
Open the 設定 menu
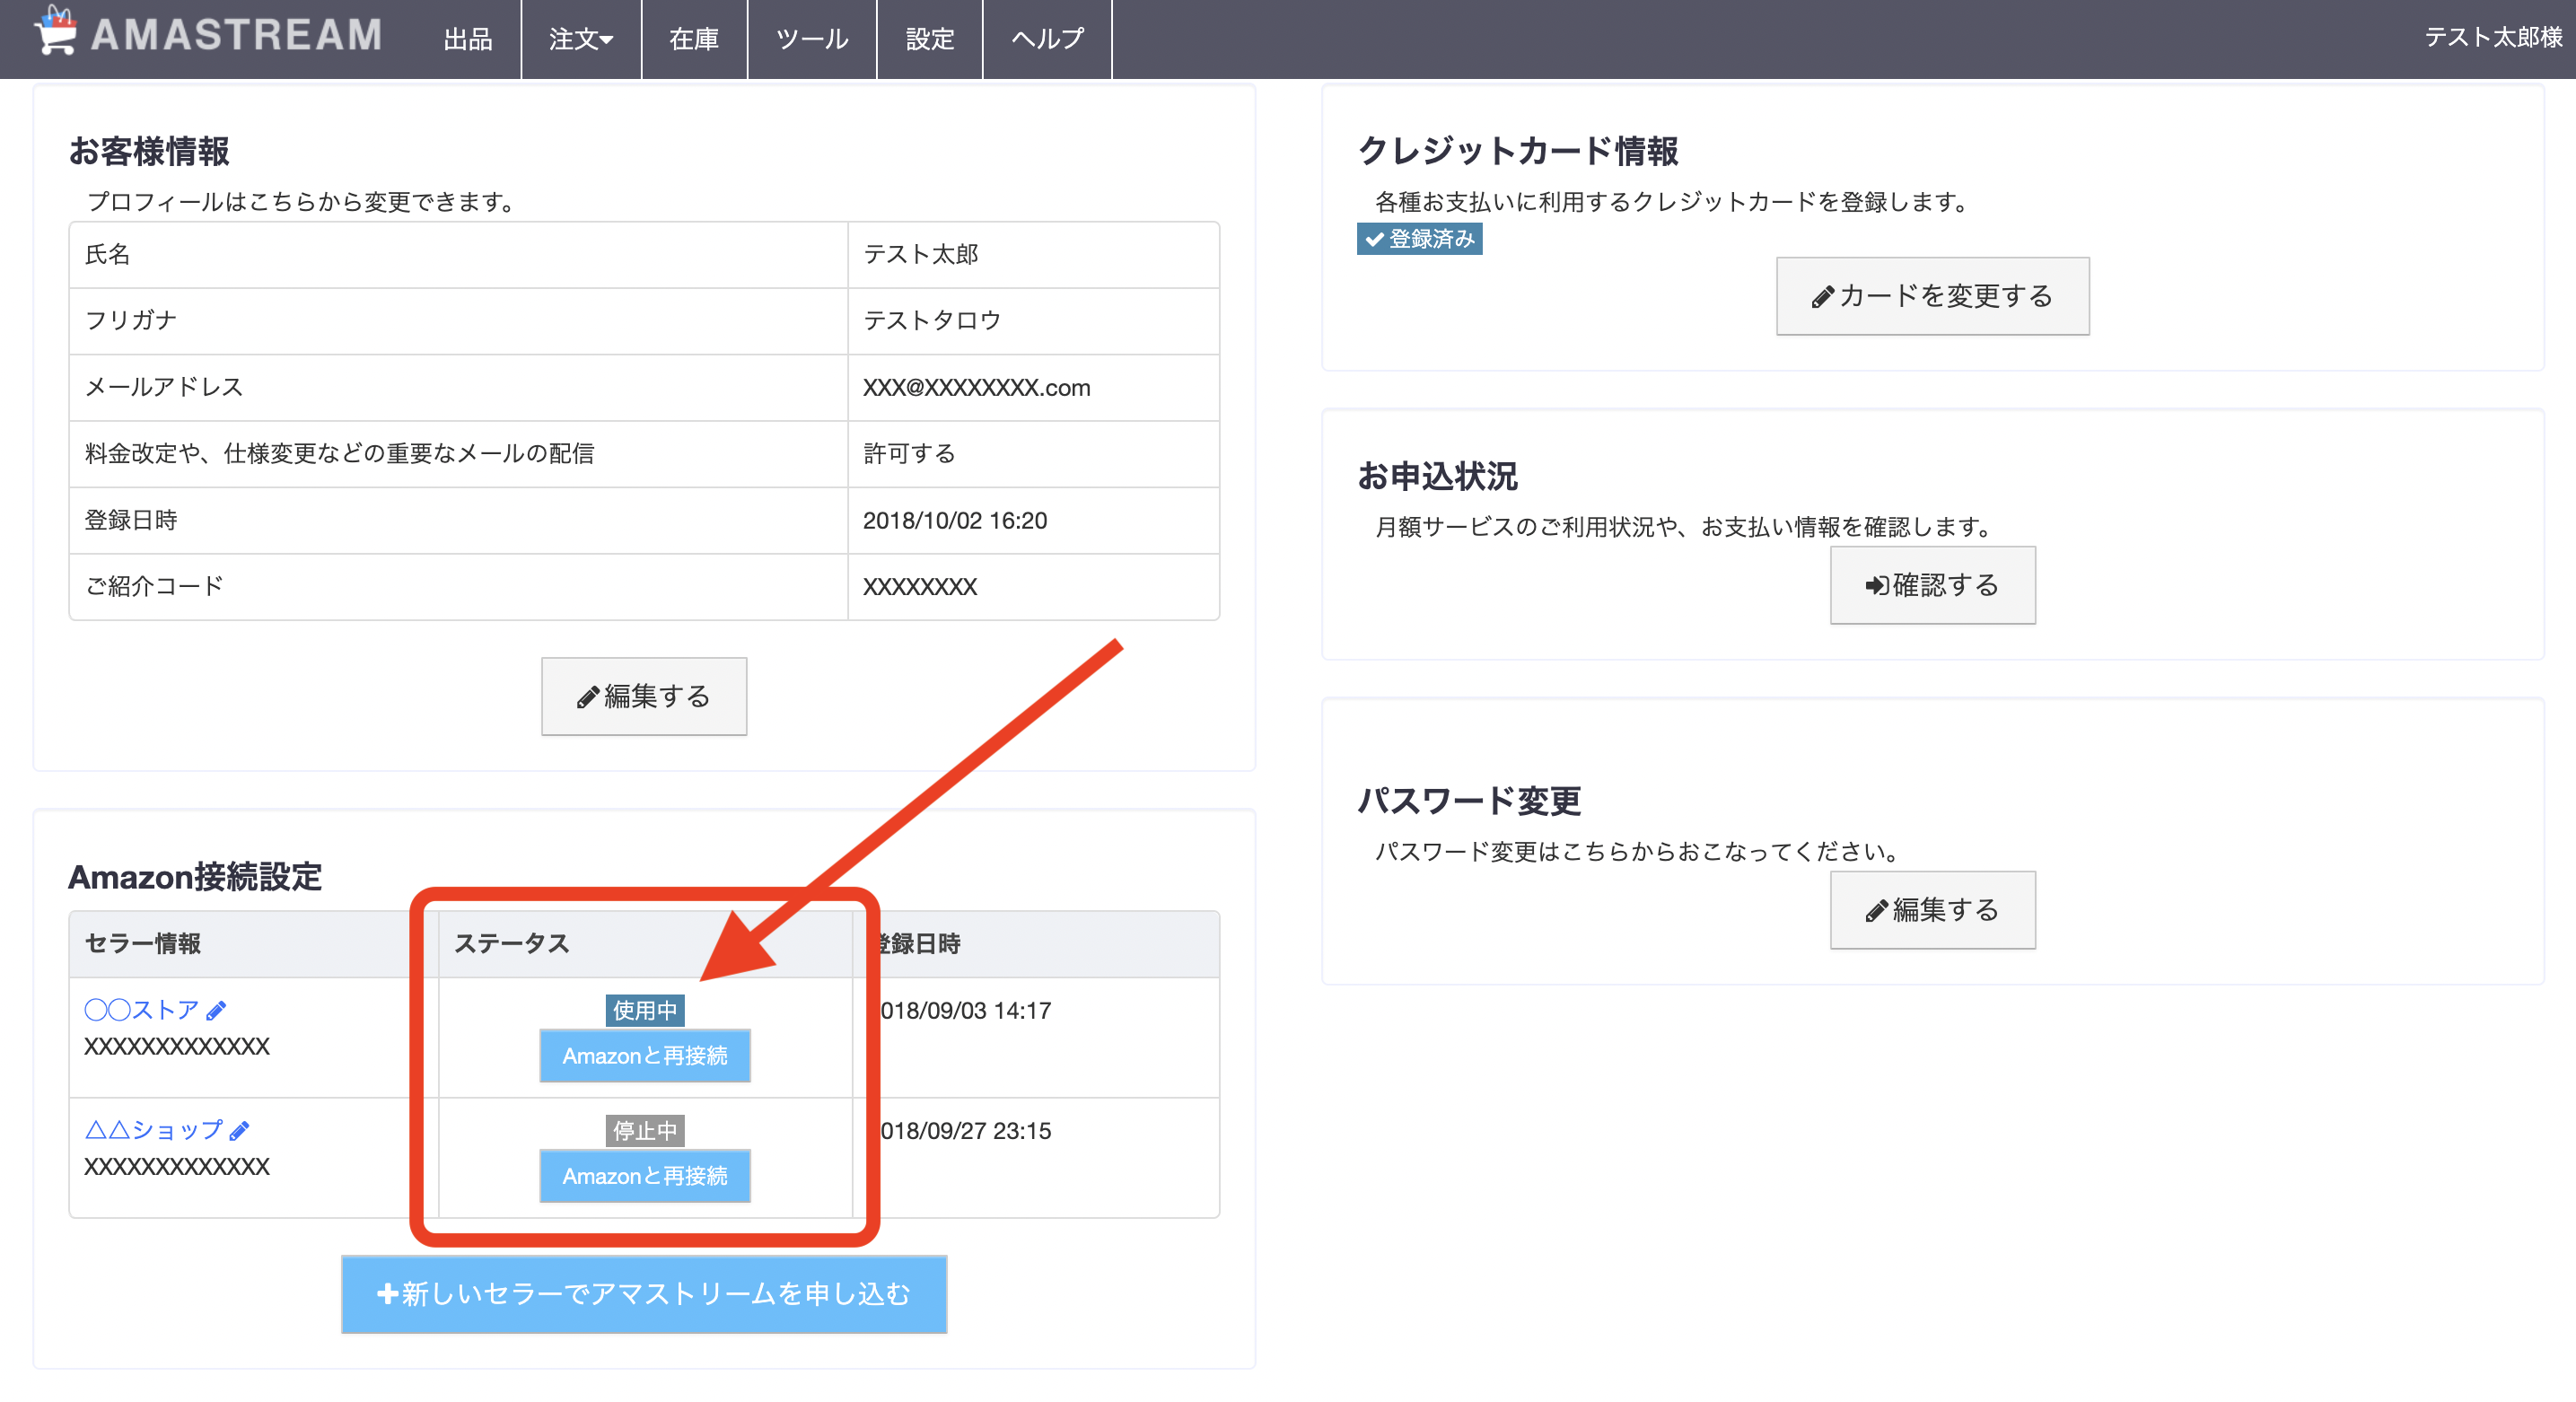pos(930,39)
